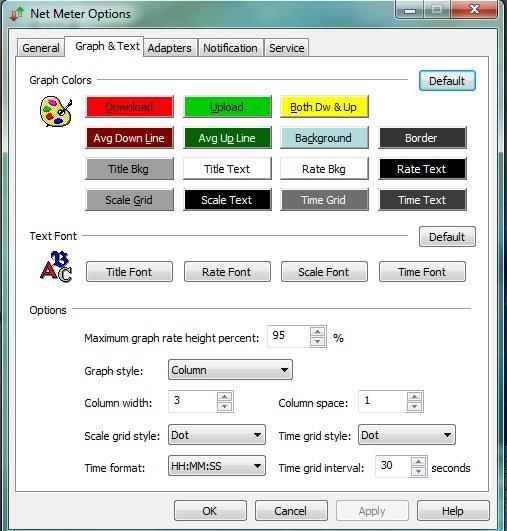Reset text fonts with Default button
Image resolution: width=507 pixels, height=531 pixels.
click(447, 237)
